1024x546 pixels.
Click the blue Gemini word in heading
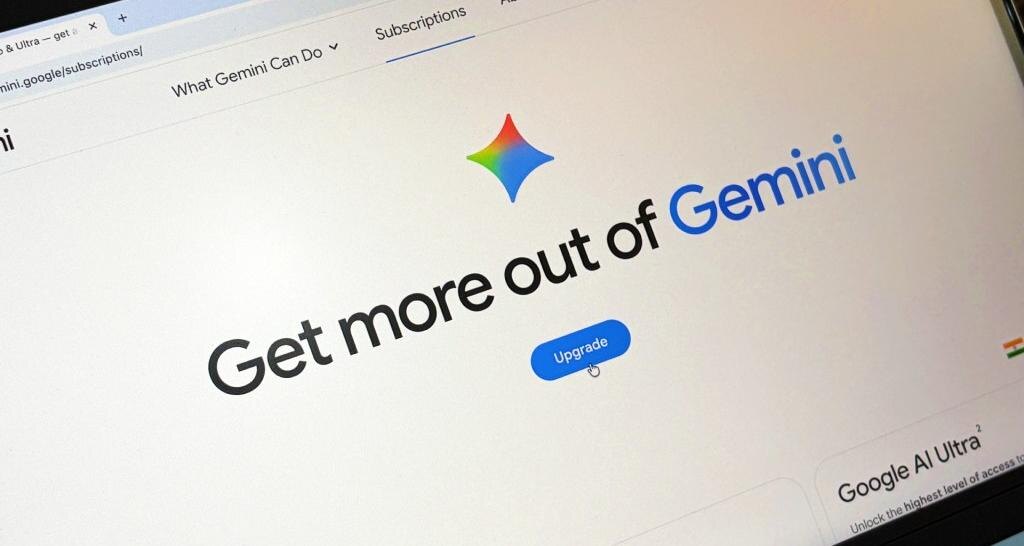coord(762,185)
